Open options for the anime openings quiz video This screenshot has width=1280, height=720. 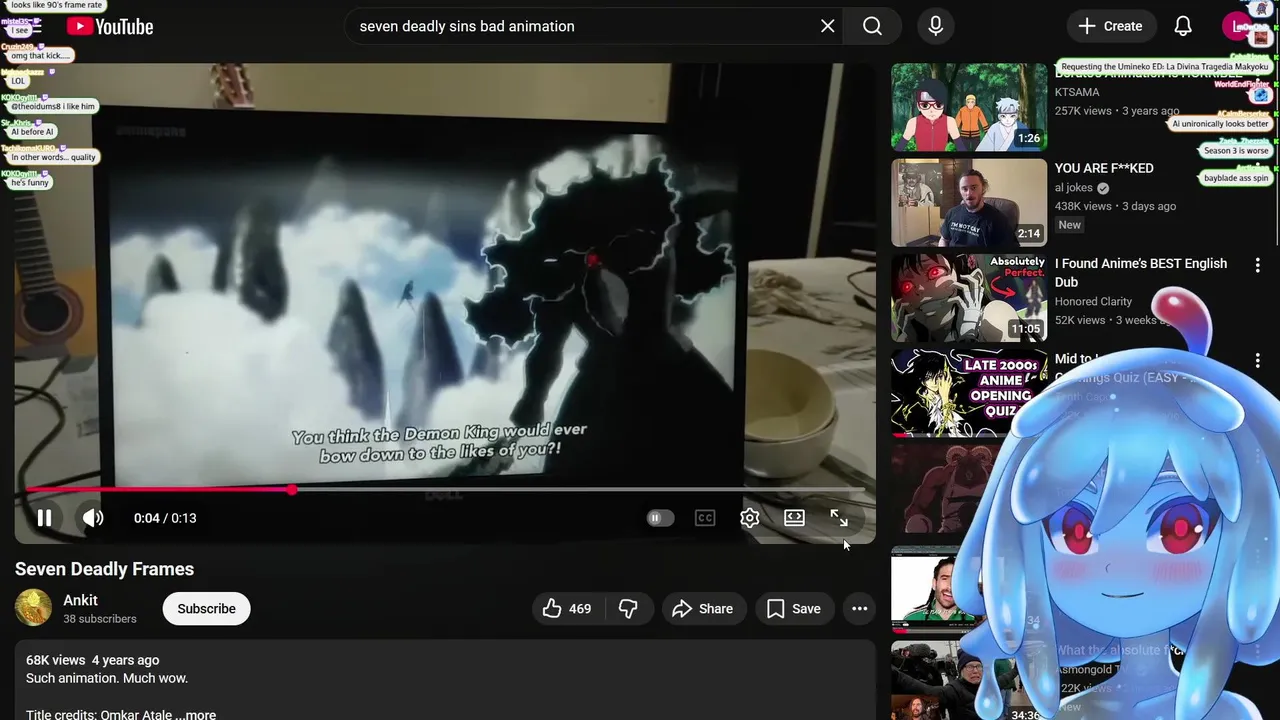click(1257, 360)
